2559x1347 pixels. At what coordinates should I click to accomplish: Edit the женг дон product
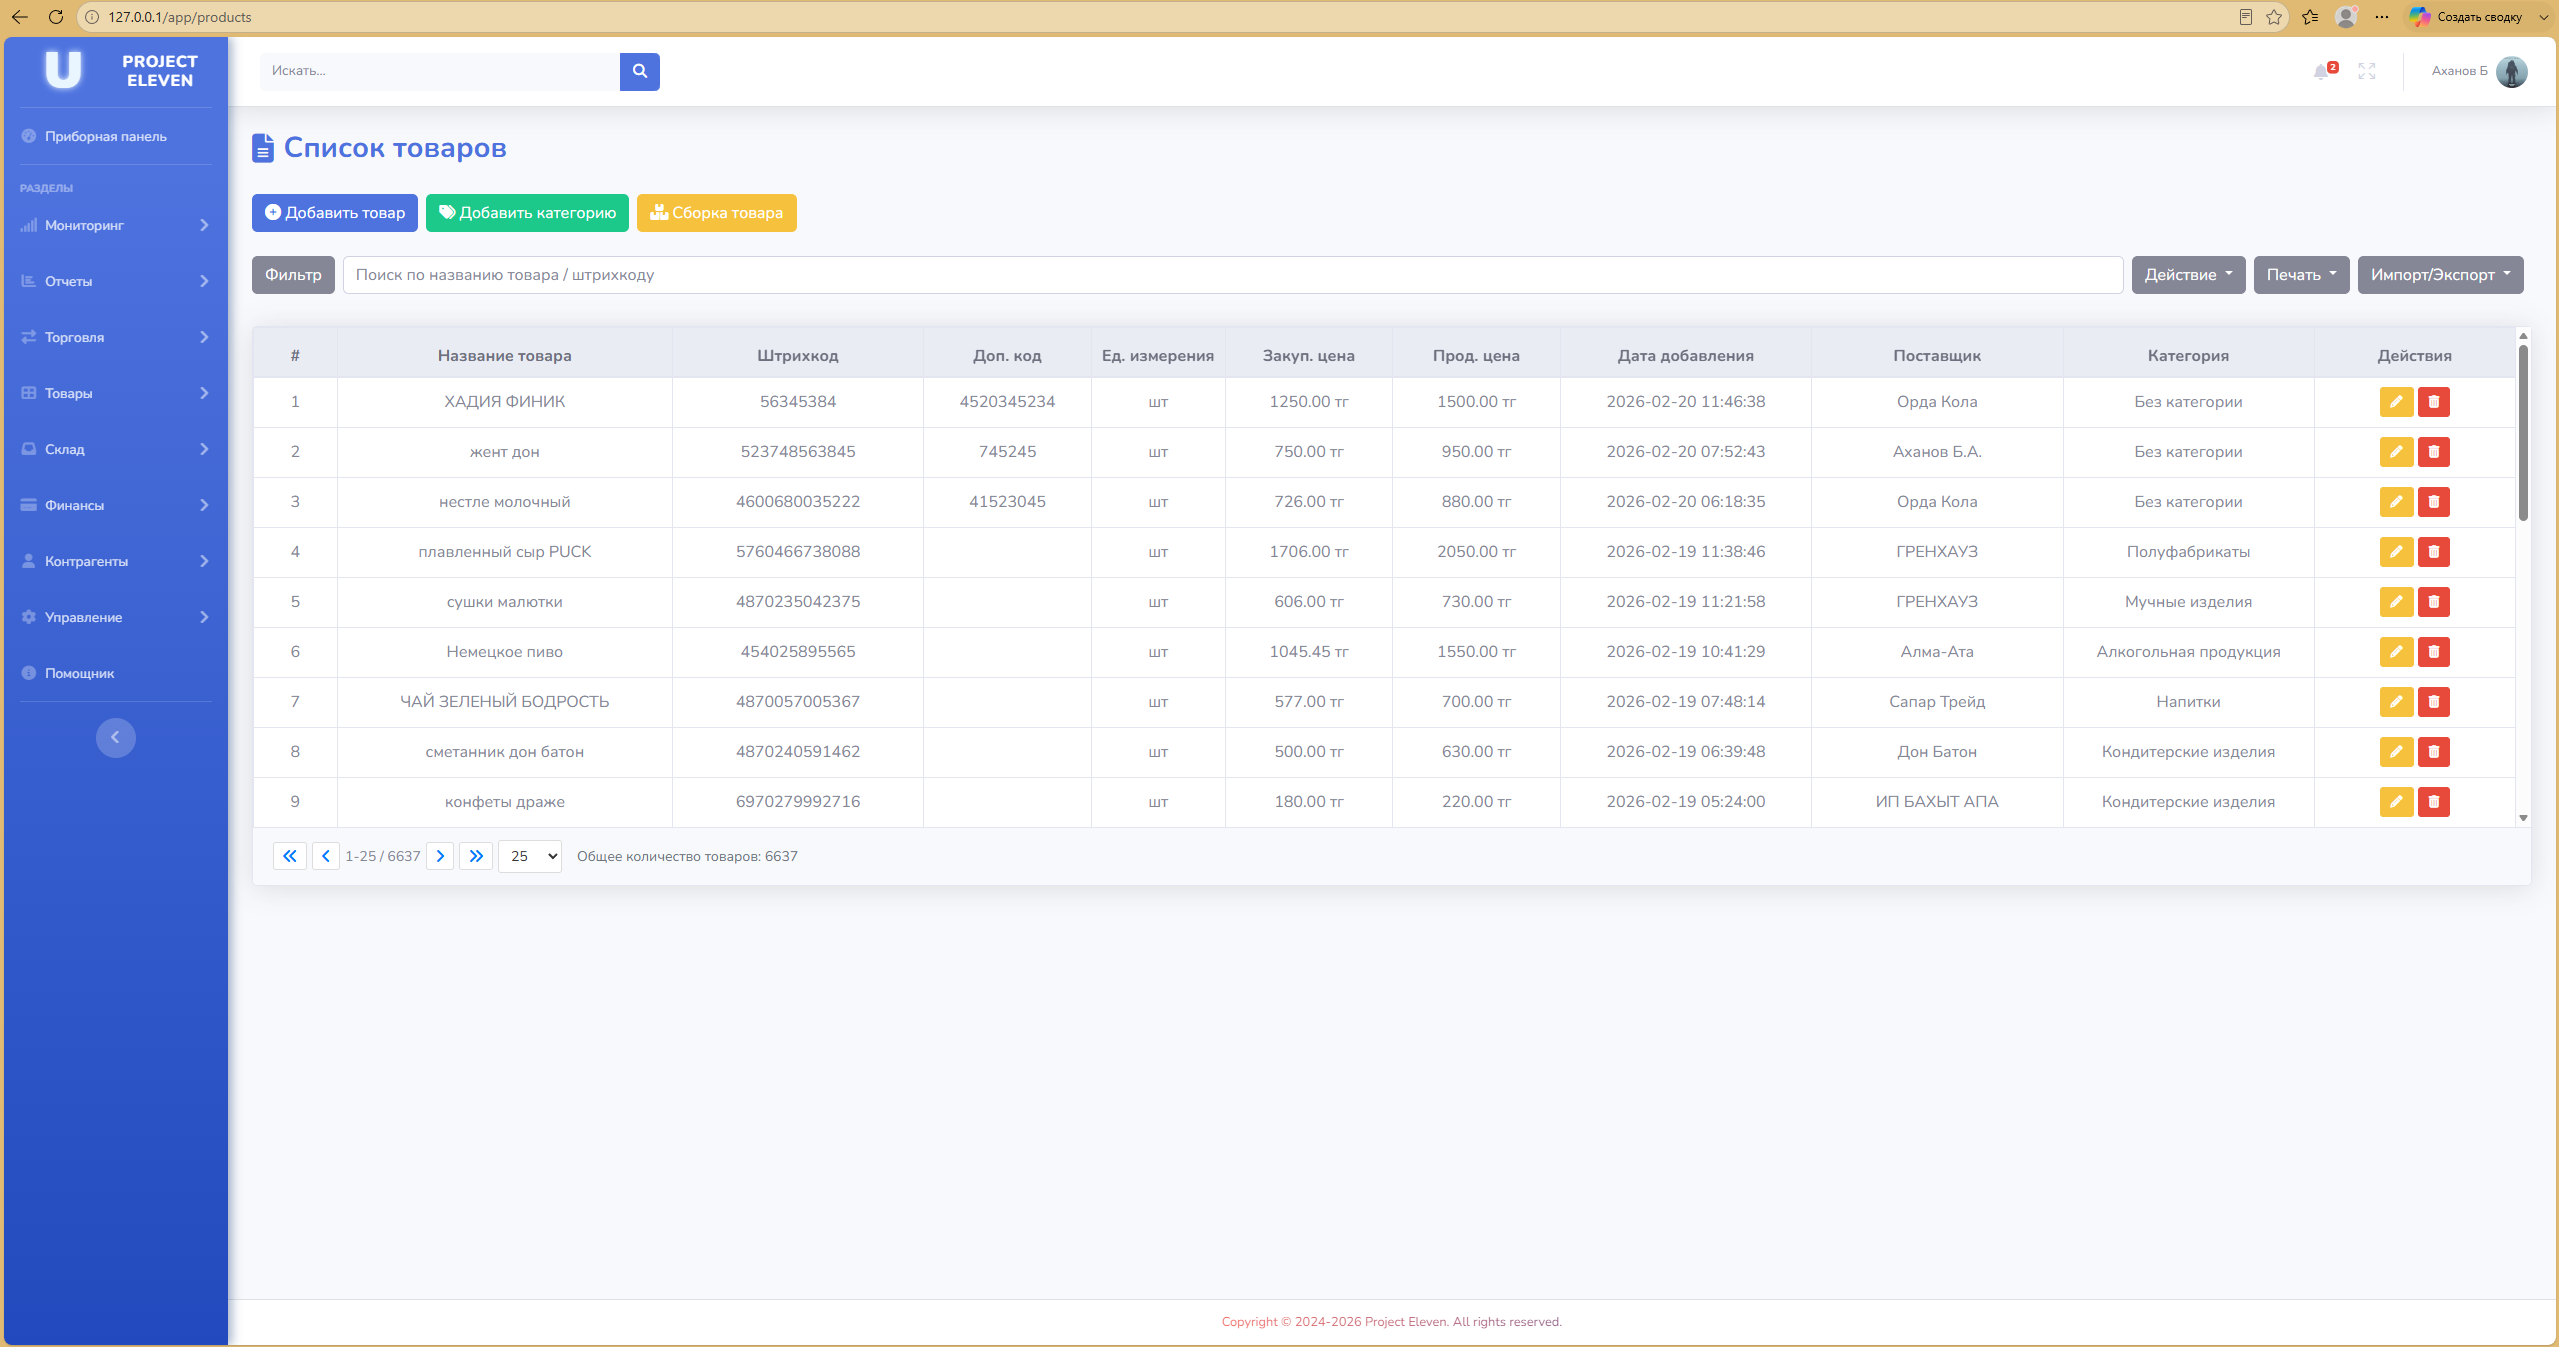[2396, 452]
